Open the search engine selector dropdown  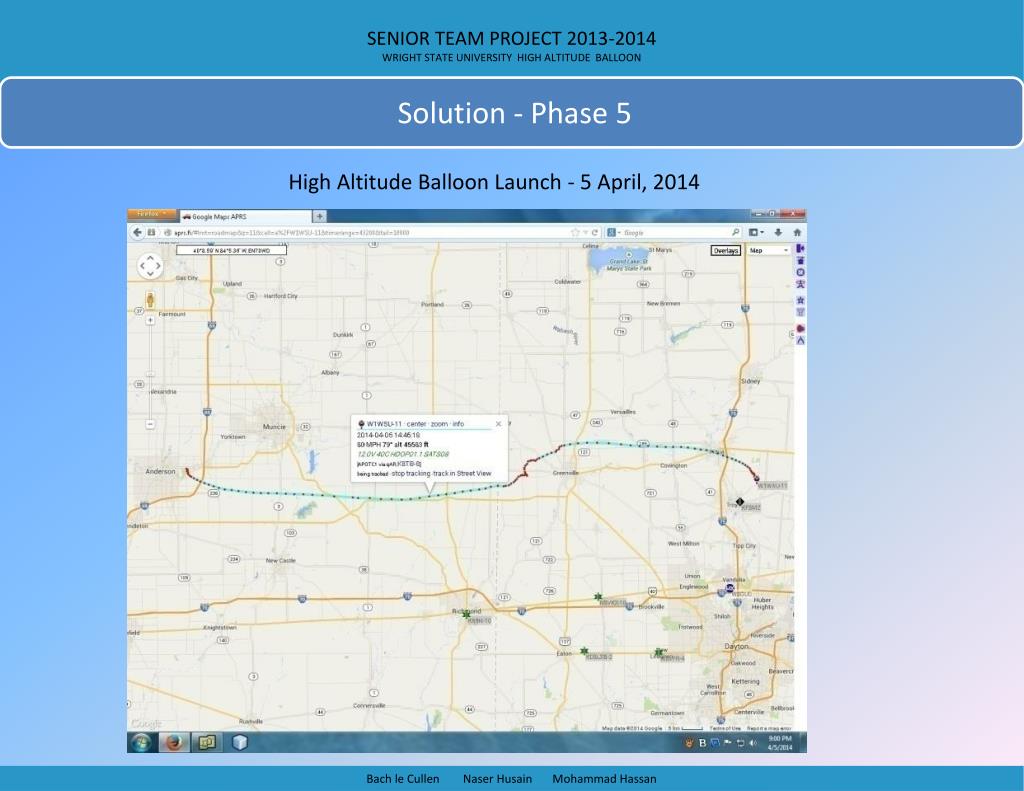click(613, 233)
